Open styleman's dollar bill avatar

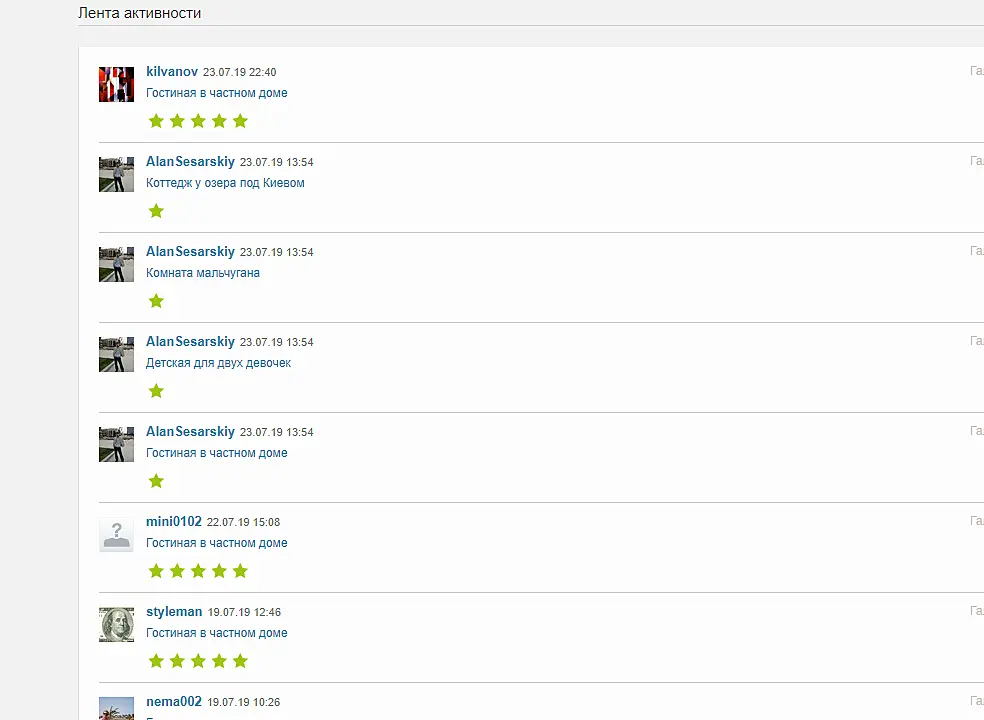[116, 624]
